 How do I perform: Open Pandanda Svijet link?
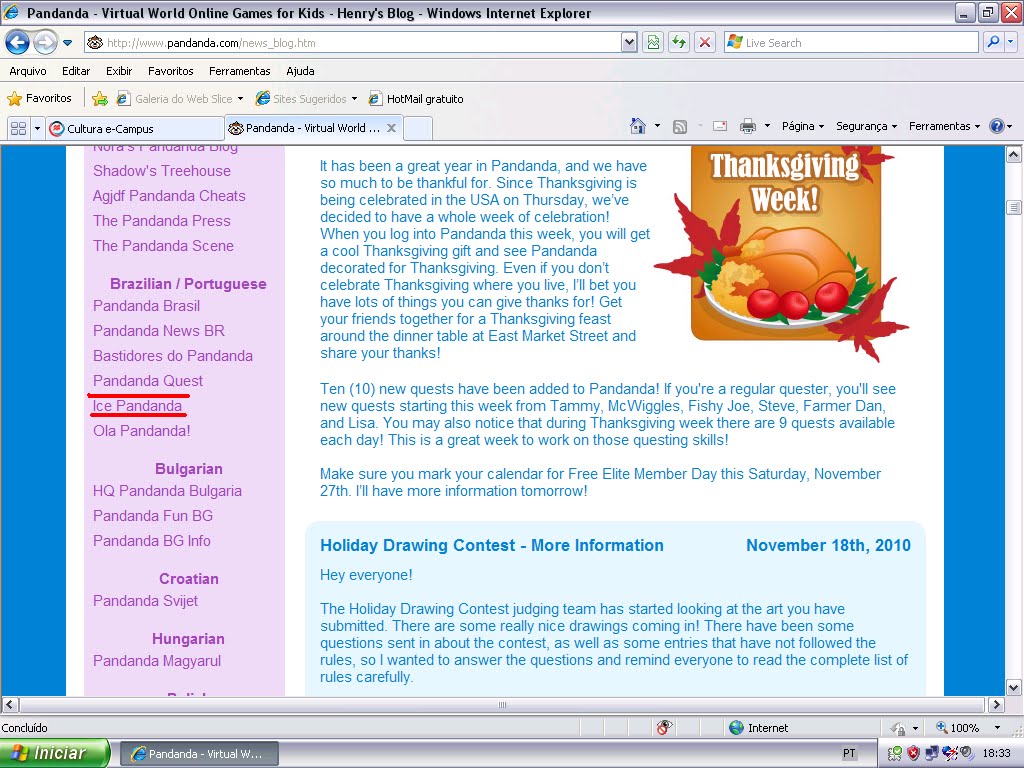(x=145, y=600)
